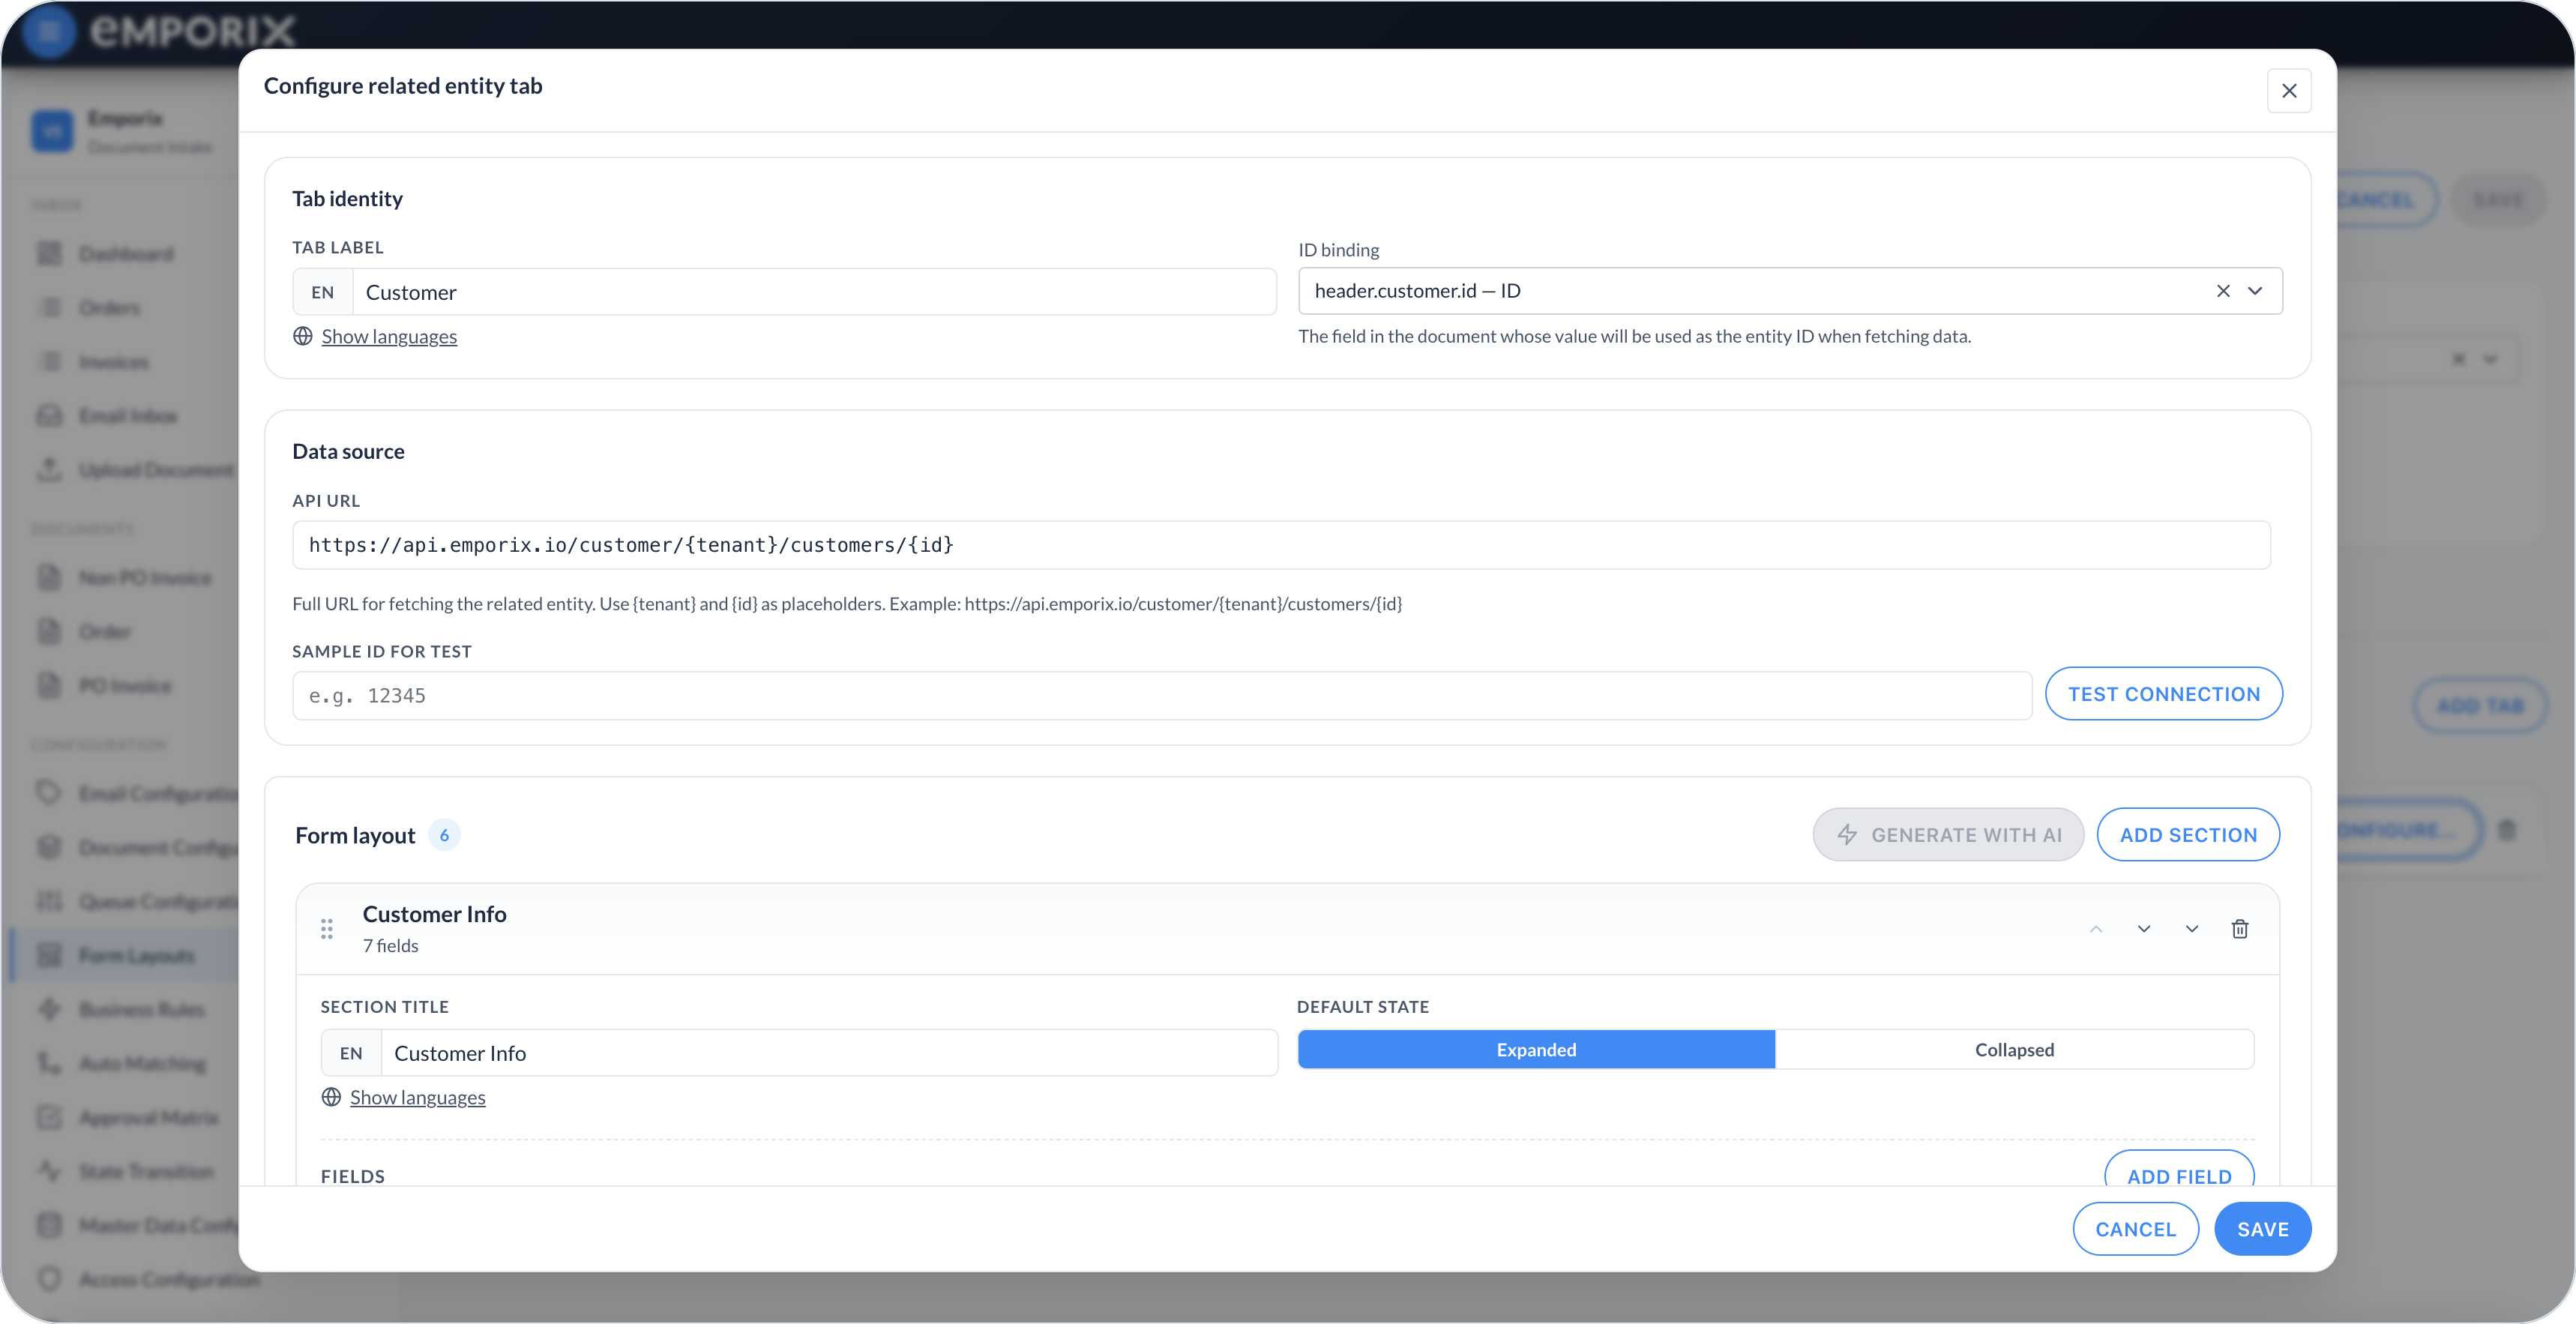Open the hamburger menu beside the Emporix logo
The width and height of the screenshot is (2576, 1324).
(48, 31)
